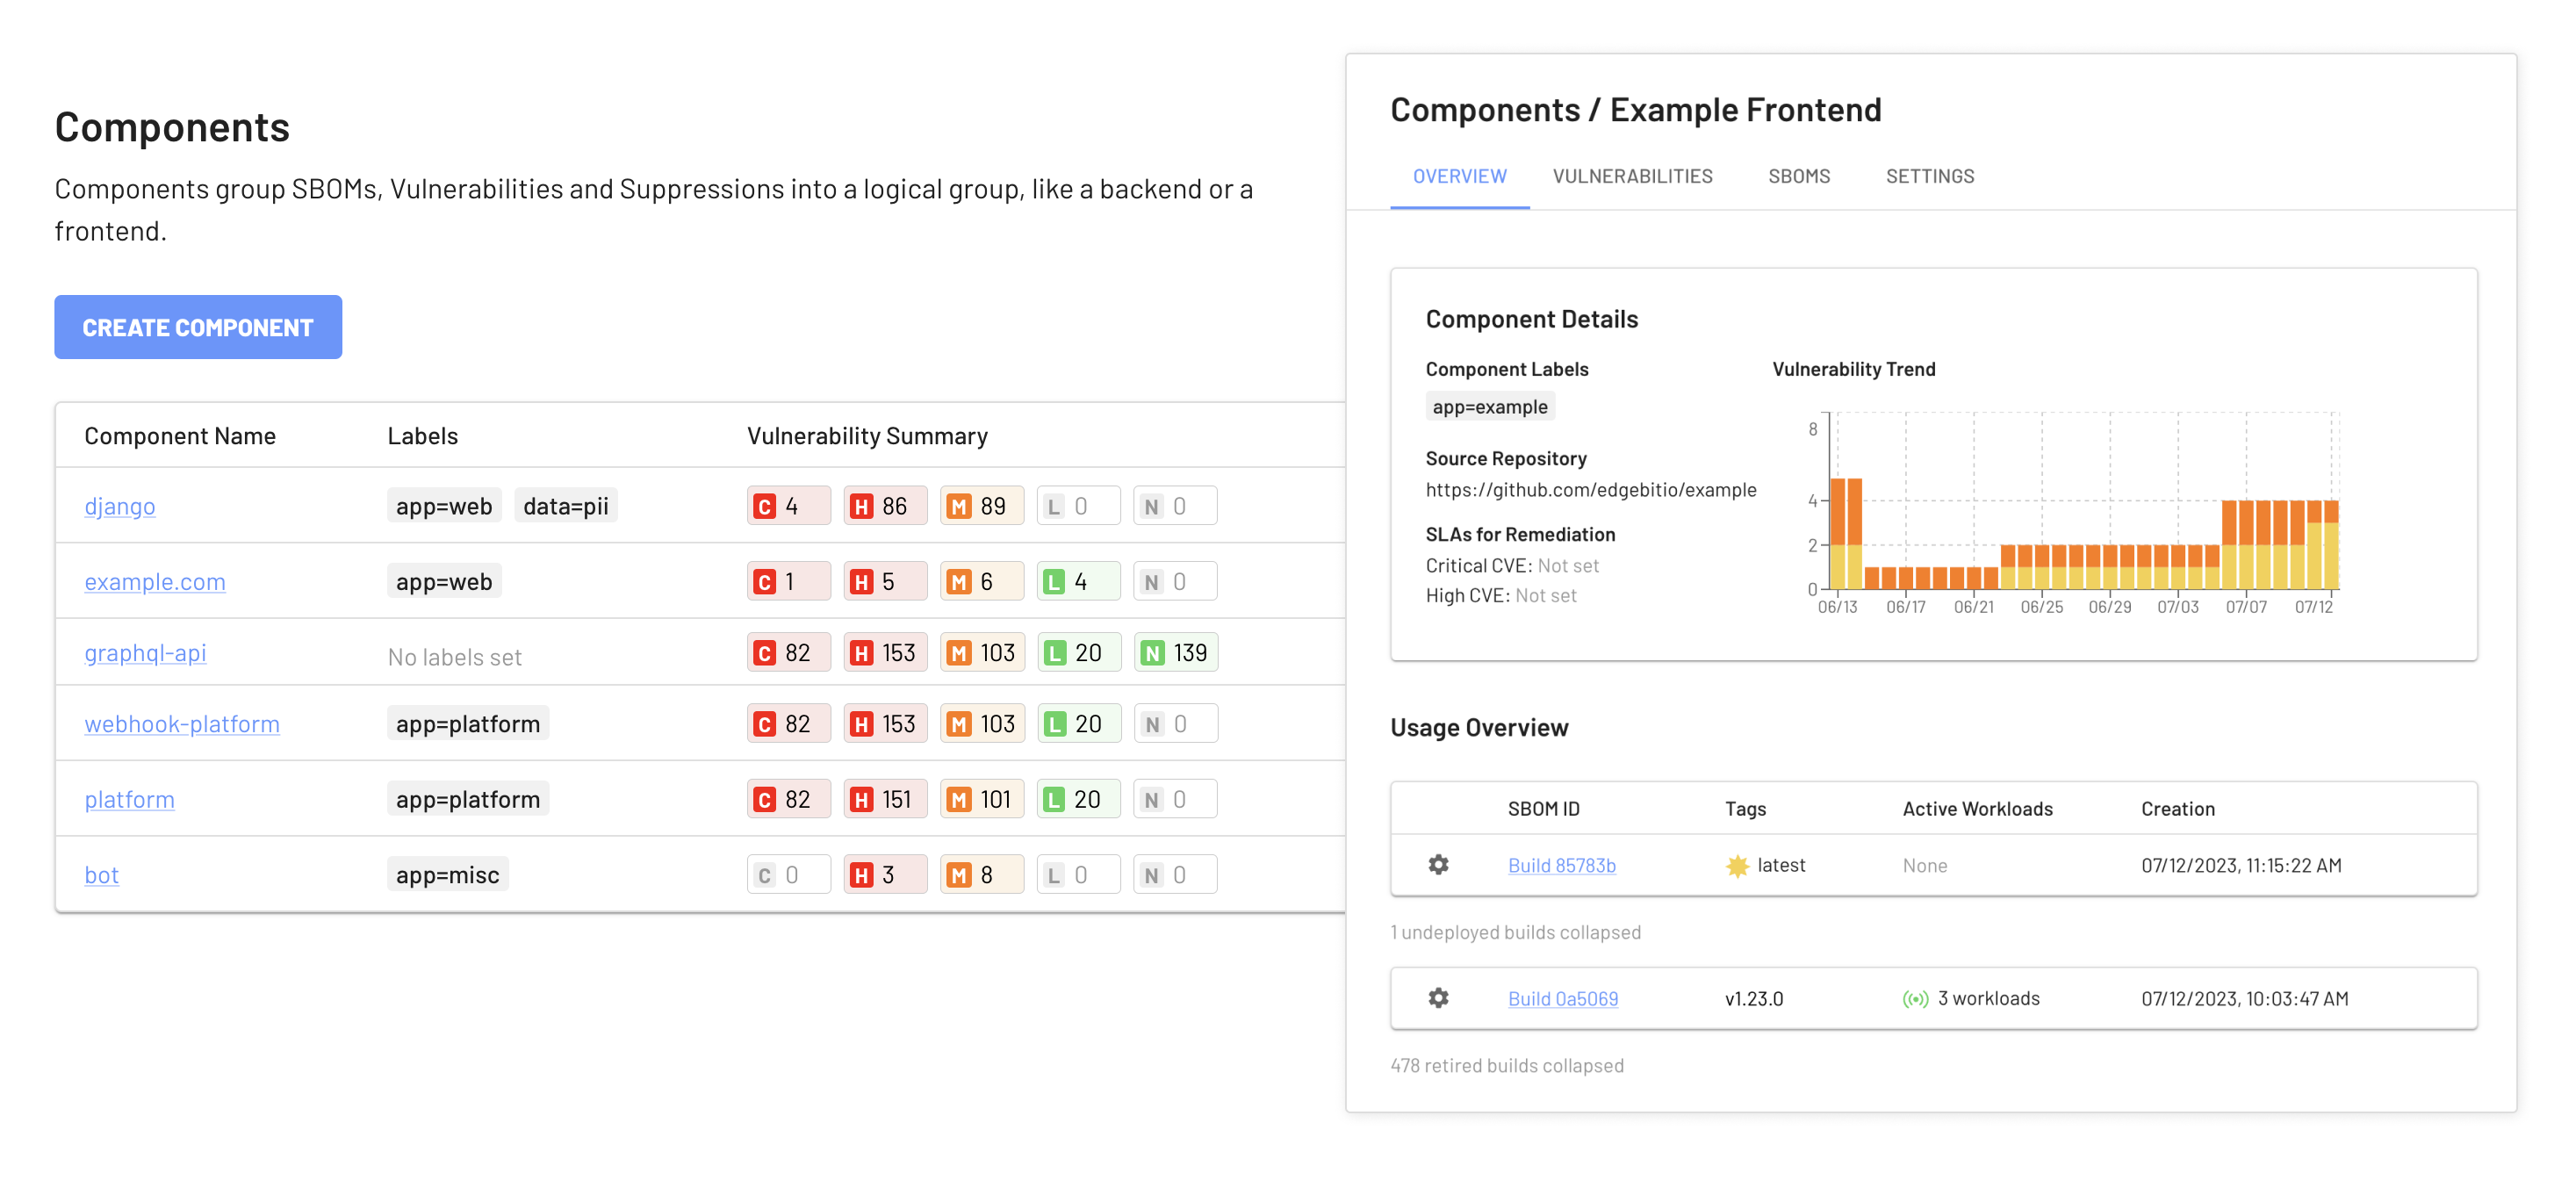Click the app=example component label
The height and width of the screenshot is (1180, 2576).
[x=1489, y=406]
